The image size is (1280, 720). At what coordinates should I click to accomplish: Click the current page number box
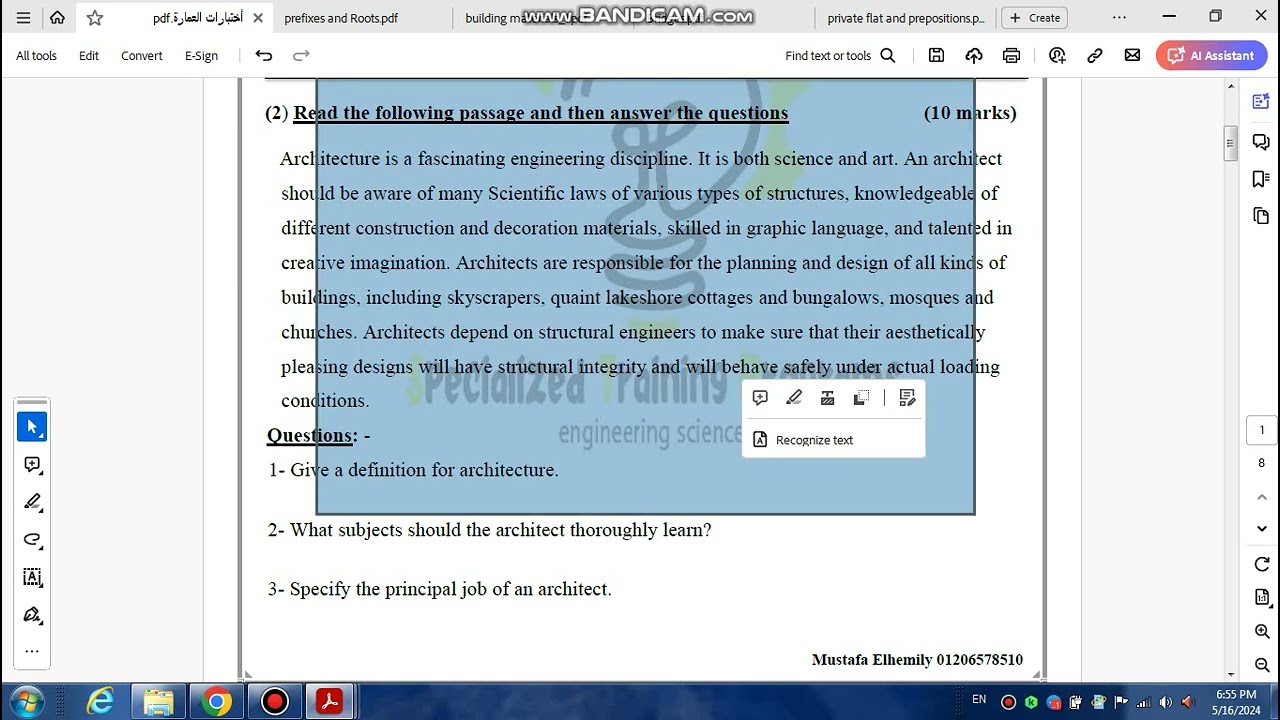coord(1262,430)
